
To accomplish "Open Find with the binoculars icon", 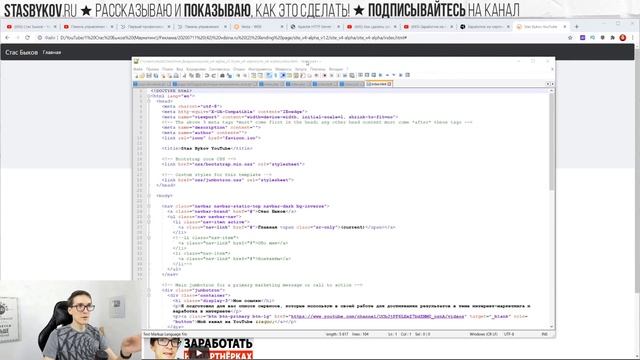I will [222, 76].
